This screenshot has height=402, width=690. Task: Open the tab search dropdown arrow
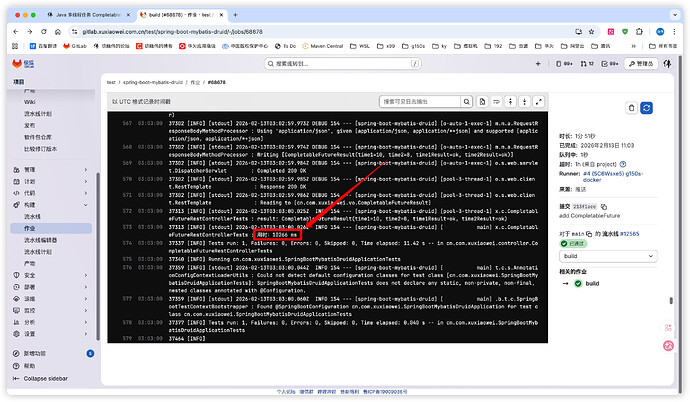click(675, 15)
